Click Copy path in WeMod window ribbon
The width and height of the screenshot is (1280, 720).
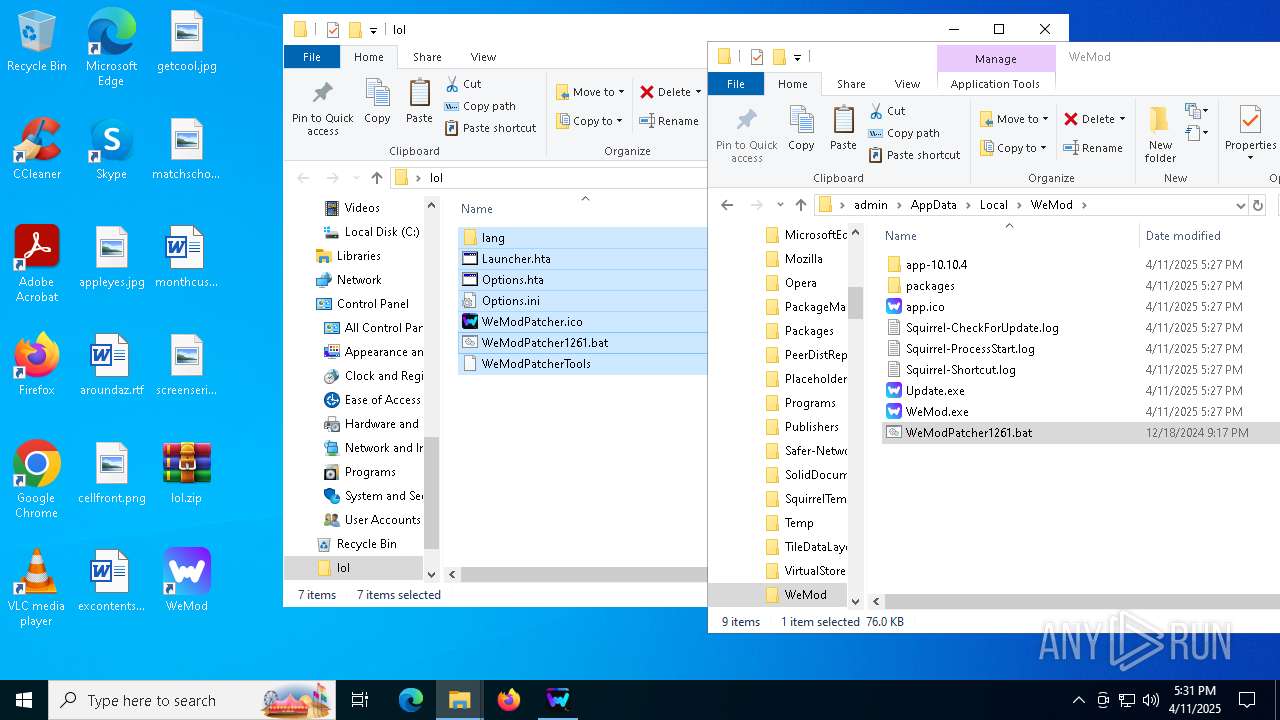[904, 133]
